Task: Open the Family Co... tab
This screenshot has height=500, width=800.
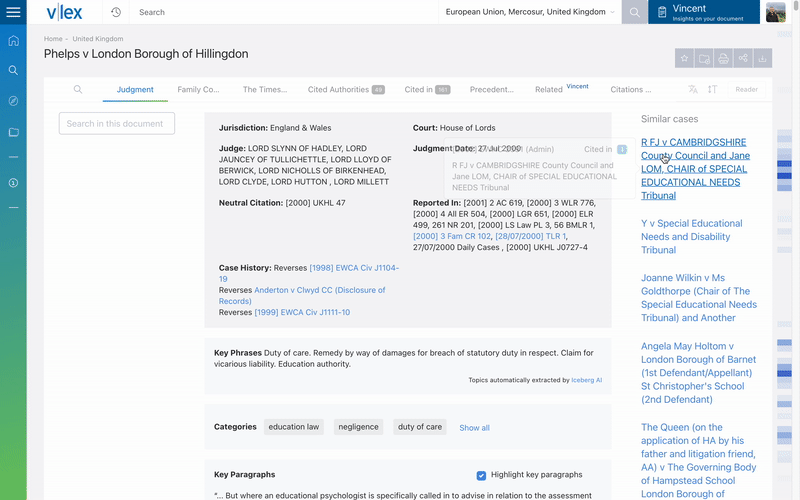Action: click(198, 89)
